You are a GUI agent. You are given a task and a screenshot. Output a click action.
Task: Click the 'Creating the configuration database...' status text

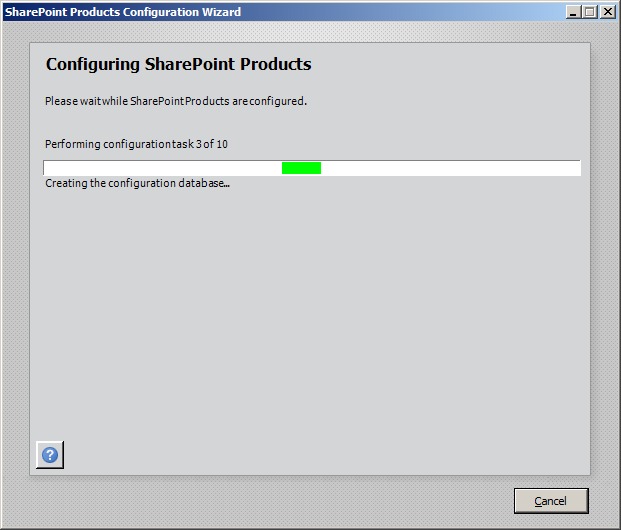click(137, 183)
